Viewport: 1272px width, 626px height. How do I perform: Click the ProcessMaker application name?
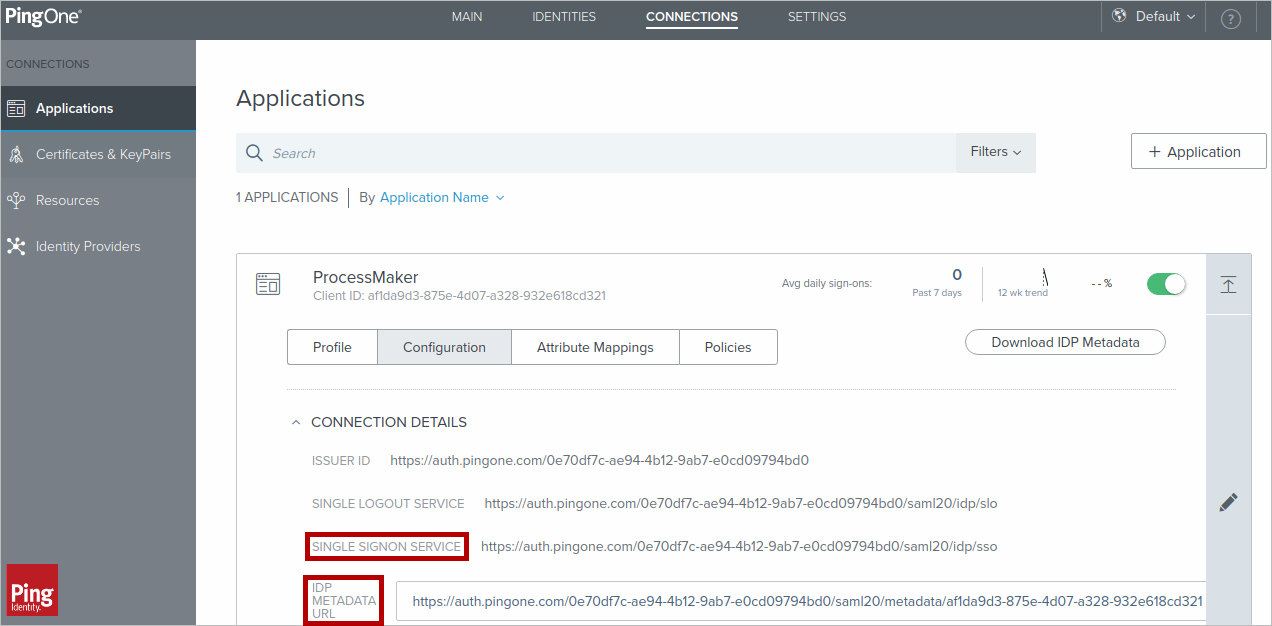pyautogui.click(x=365, y=277)
